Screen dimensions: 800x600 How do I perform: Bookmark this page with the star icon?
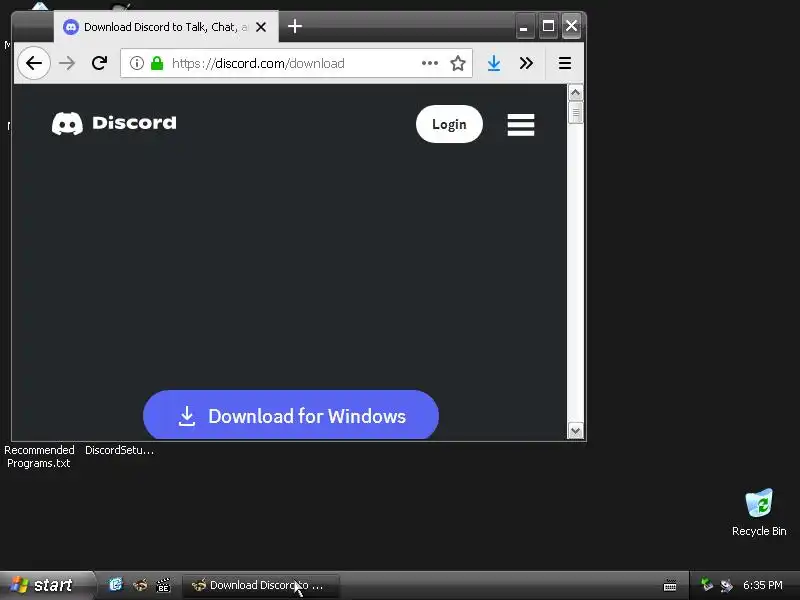point(458,63)
